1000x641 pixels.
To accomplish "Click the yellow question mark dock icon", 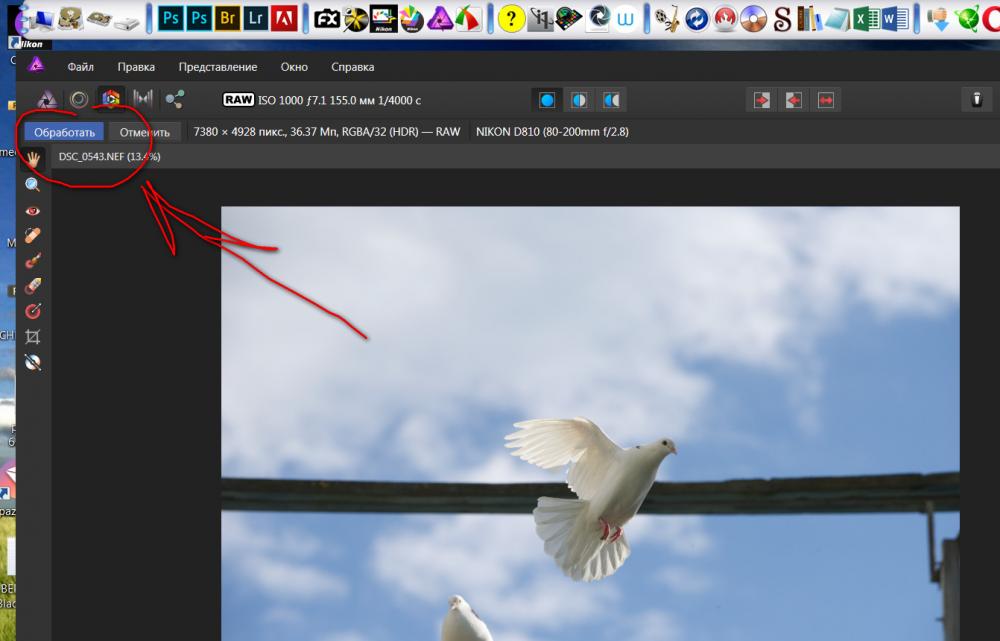I will tap(510, 19).
